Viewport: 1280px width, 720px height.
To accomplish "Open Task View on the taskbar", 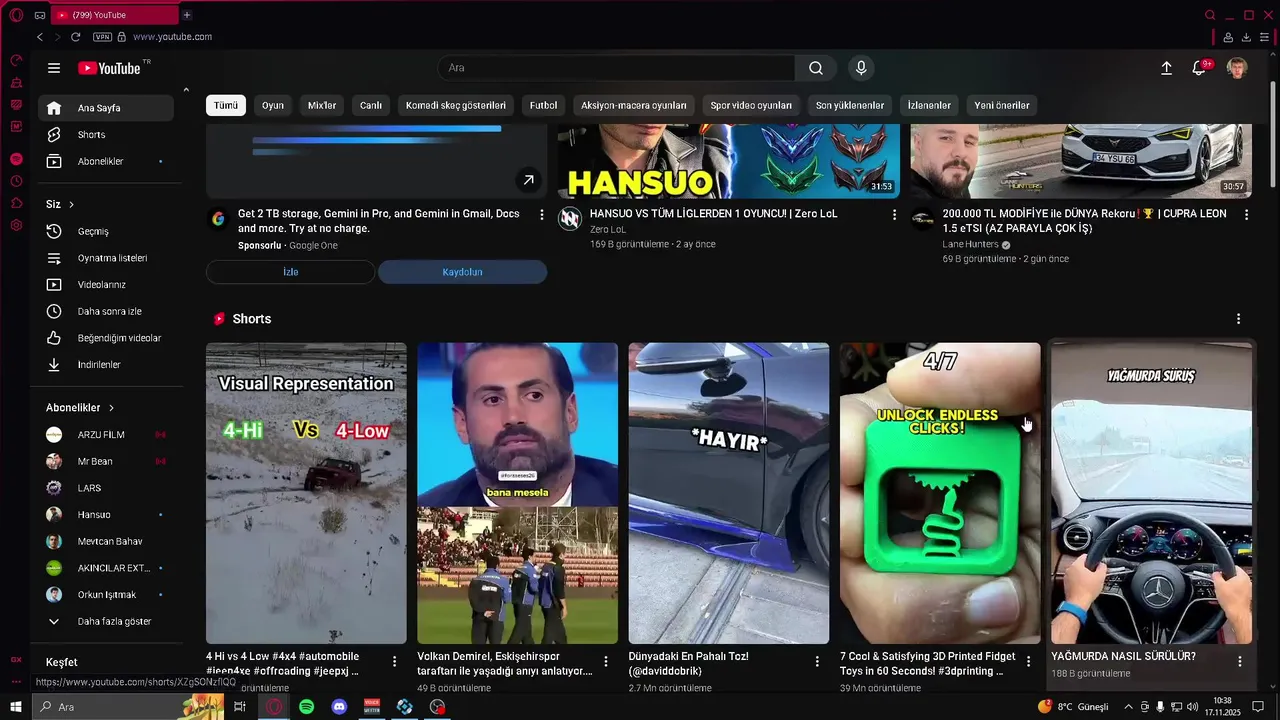I will [240, 707].
